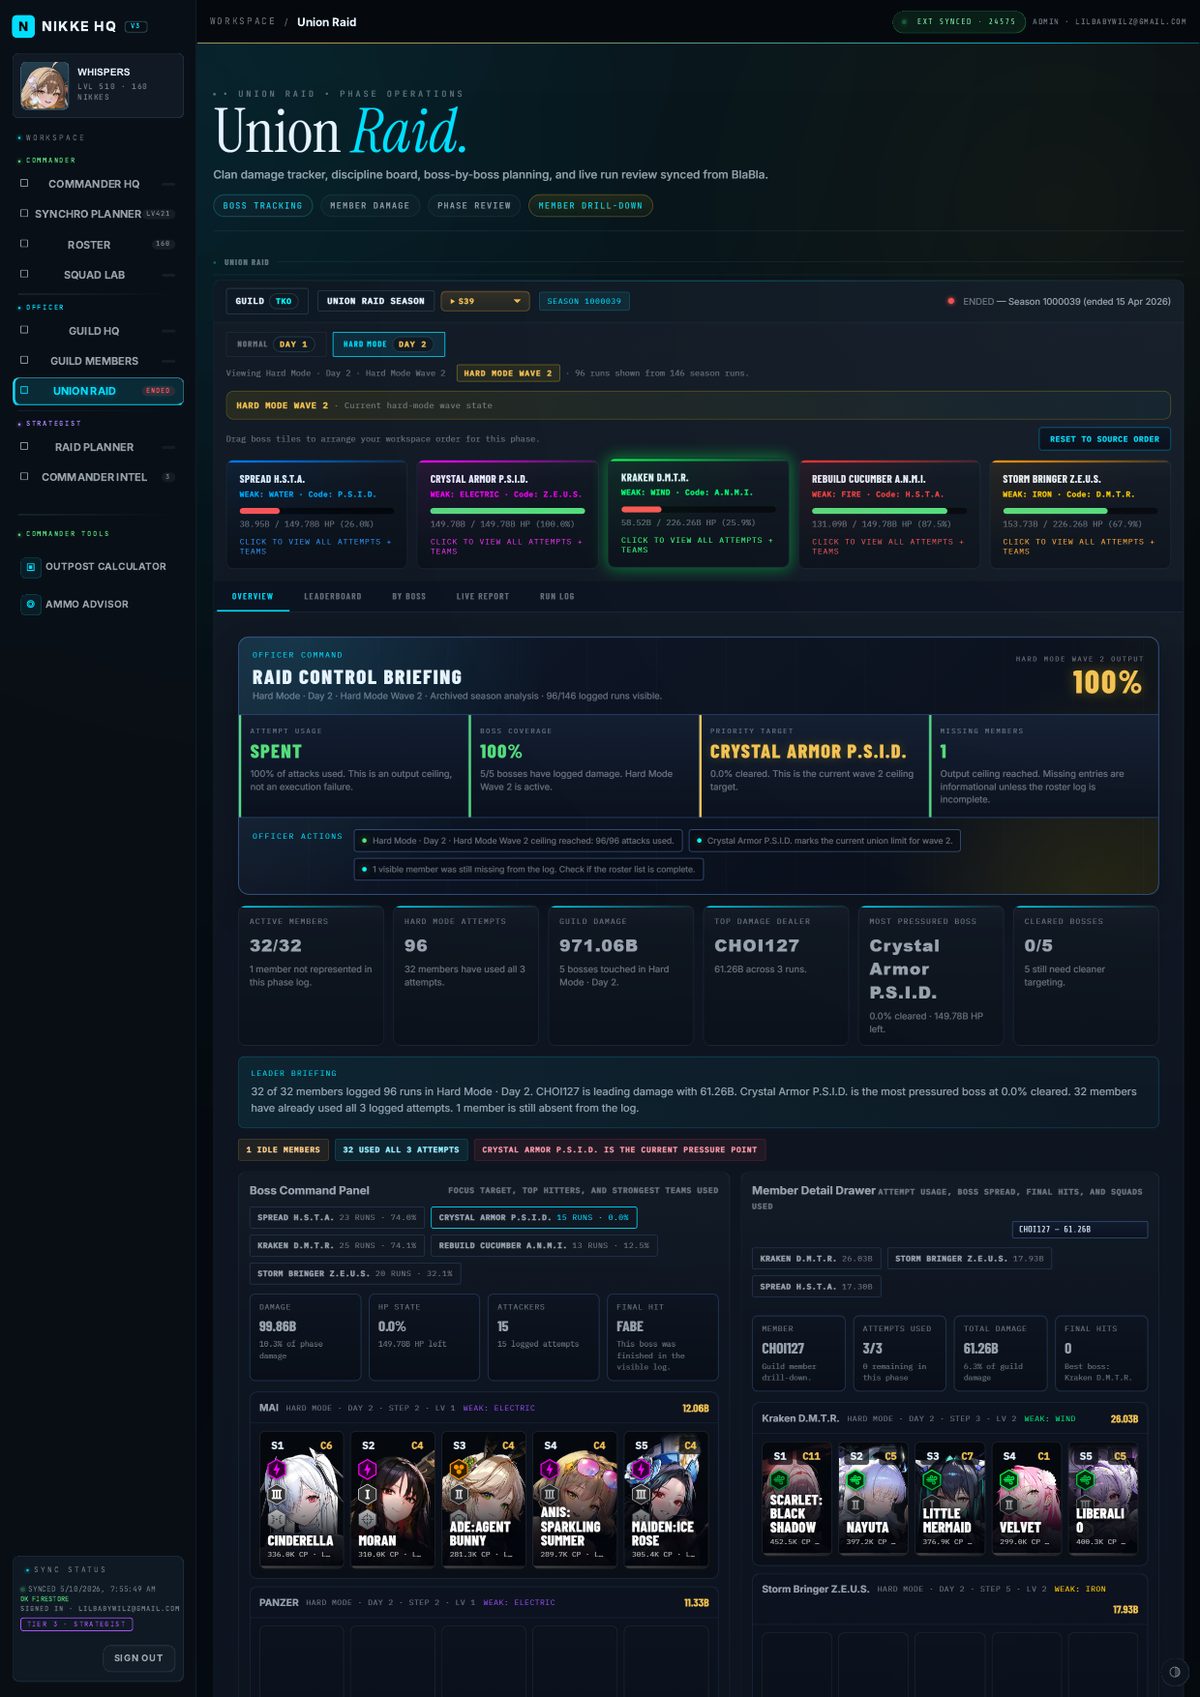The width and height of the screenshot is (1200, 1697).
Task: Open the Whispers profile avatar
Action: click(44, 86)
